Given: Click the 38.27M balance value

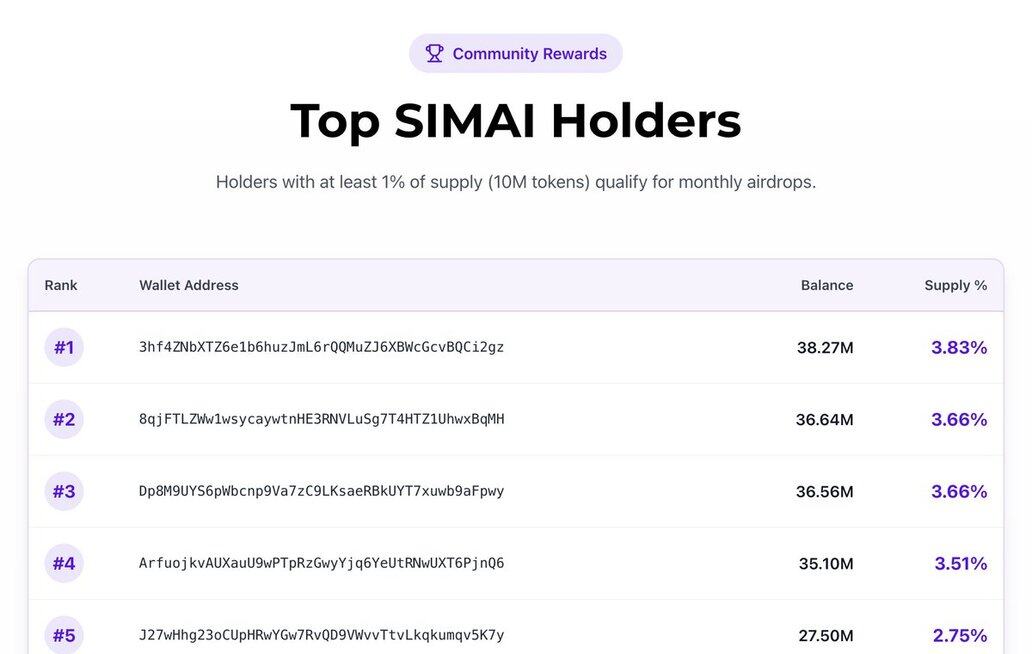Looking at the screenshot, I should point(825,348).
